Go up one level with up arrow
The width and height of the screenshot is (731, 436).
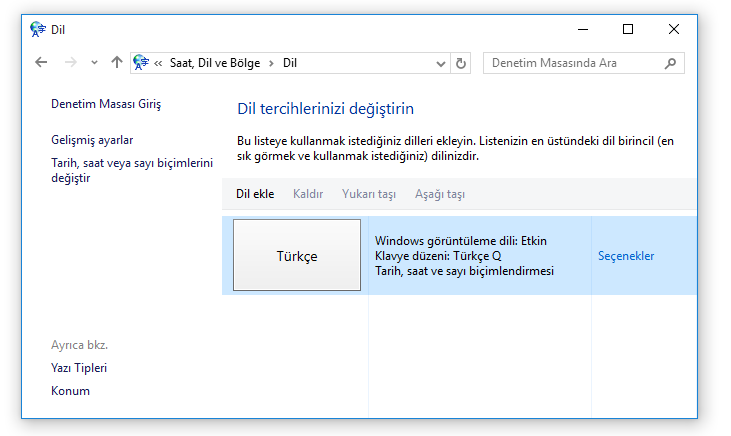117,62
